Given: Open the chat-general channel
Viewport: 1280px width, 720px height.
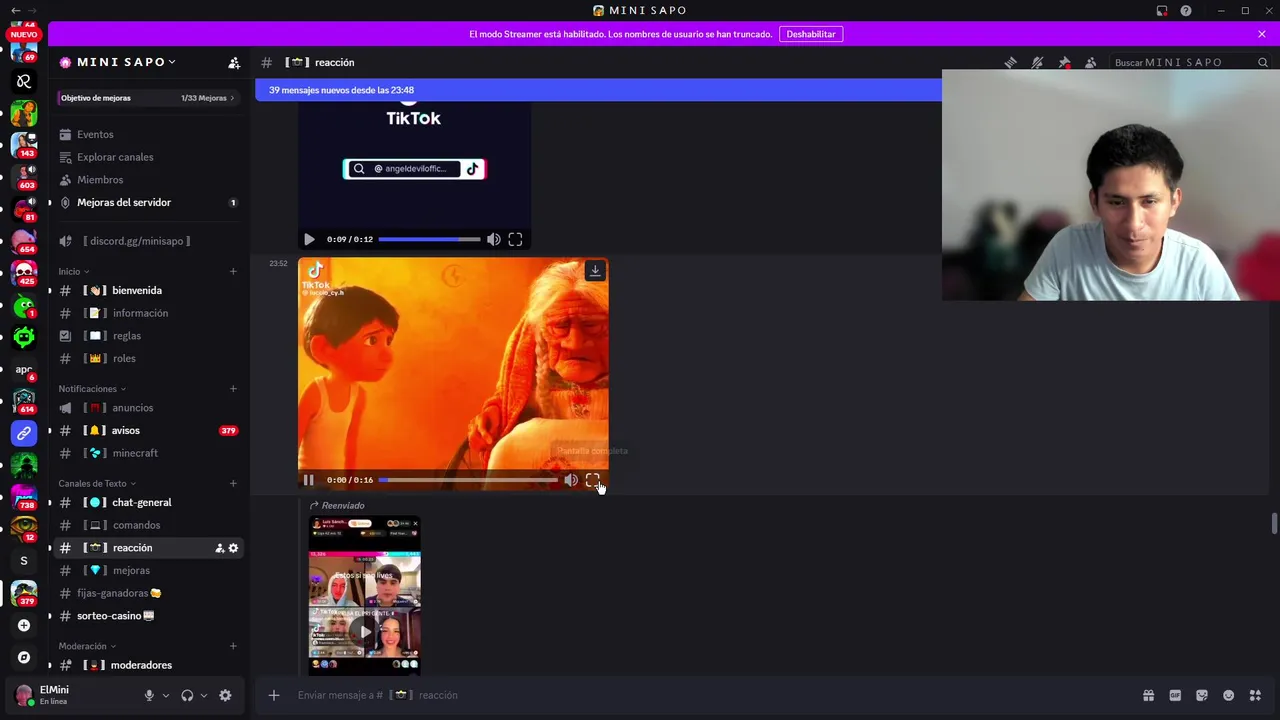Looking at the screenshot, I should pyautogui.click(x=148, y=502).
